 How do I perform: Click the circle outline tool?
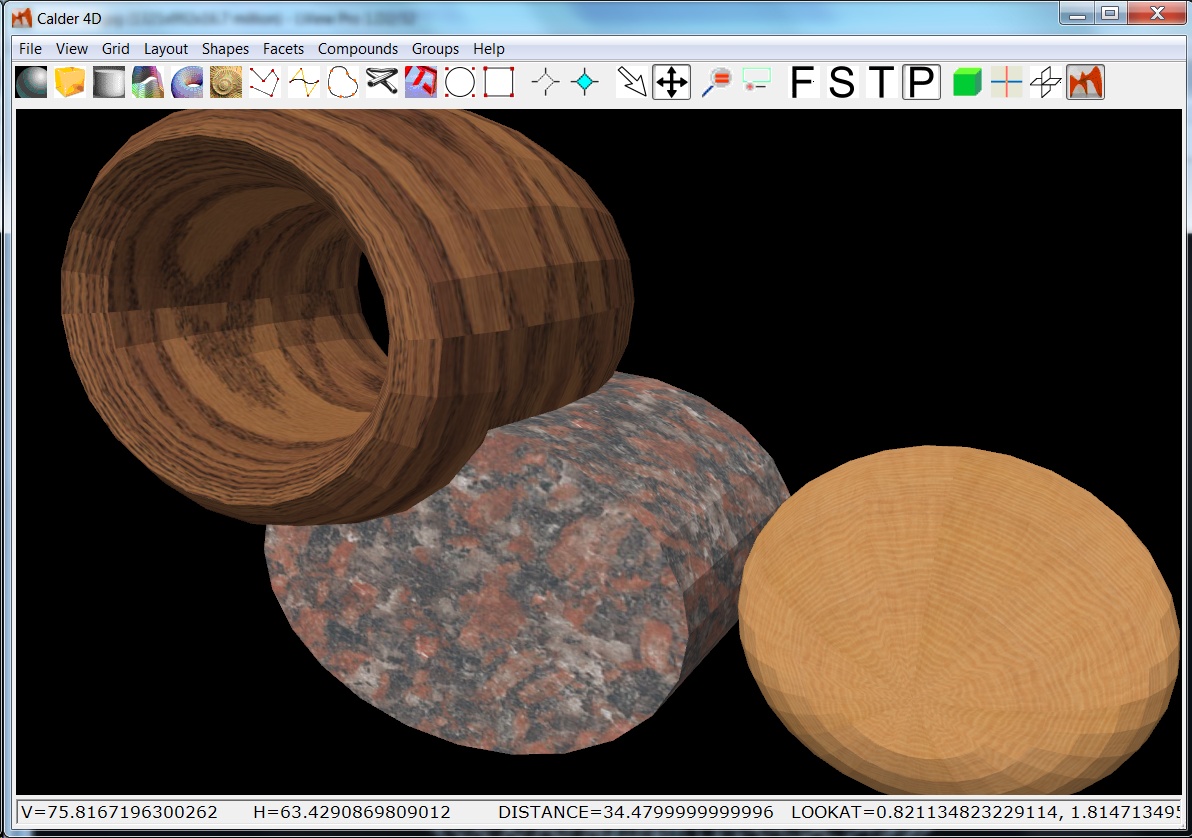(x=459, y=82)
